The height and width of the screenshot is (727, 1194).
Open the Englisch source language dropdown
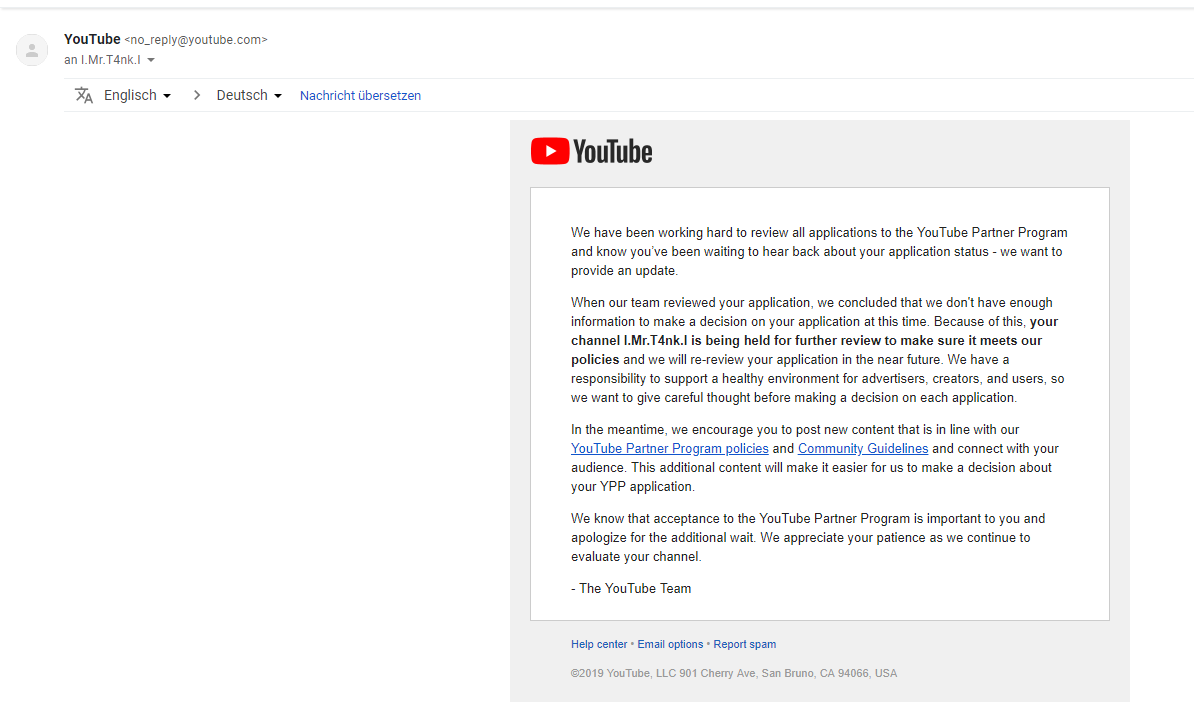coord(137,95)
